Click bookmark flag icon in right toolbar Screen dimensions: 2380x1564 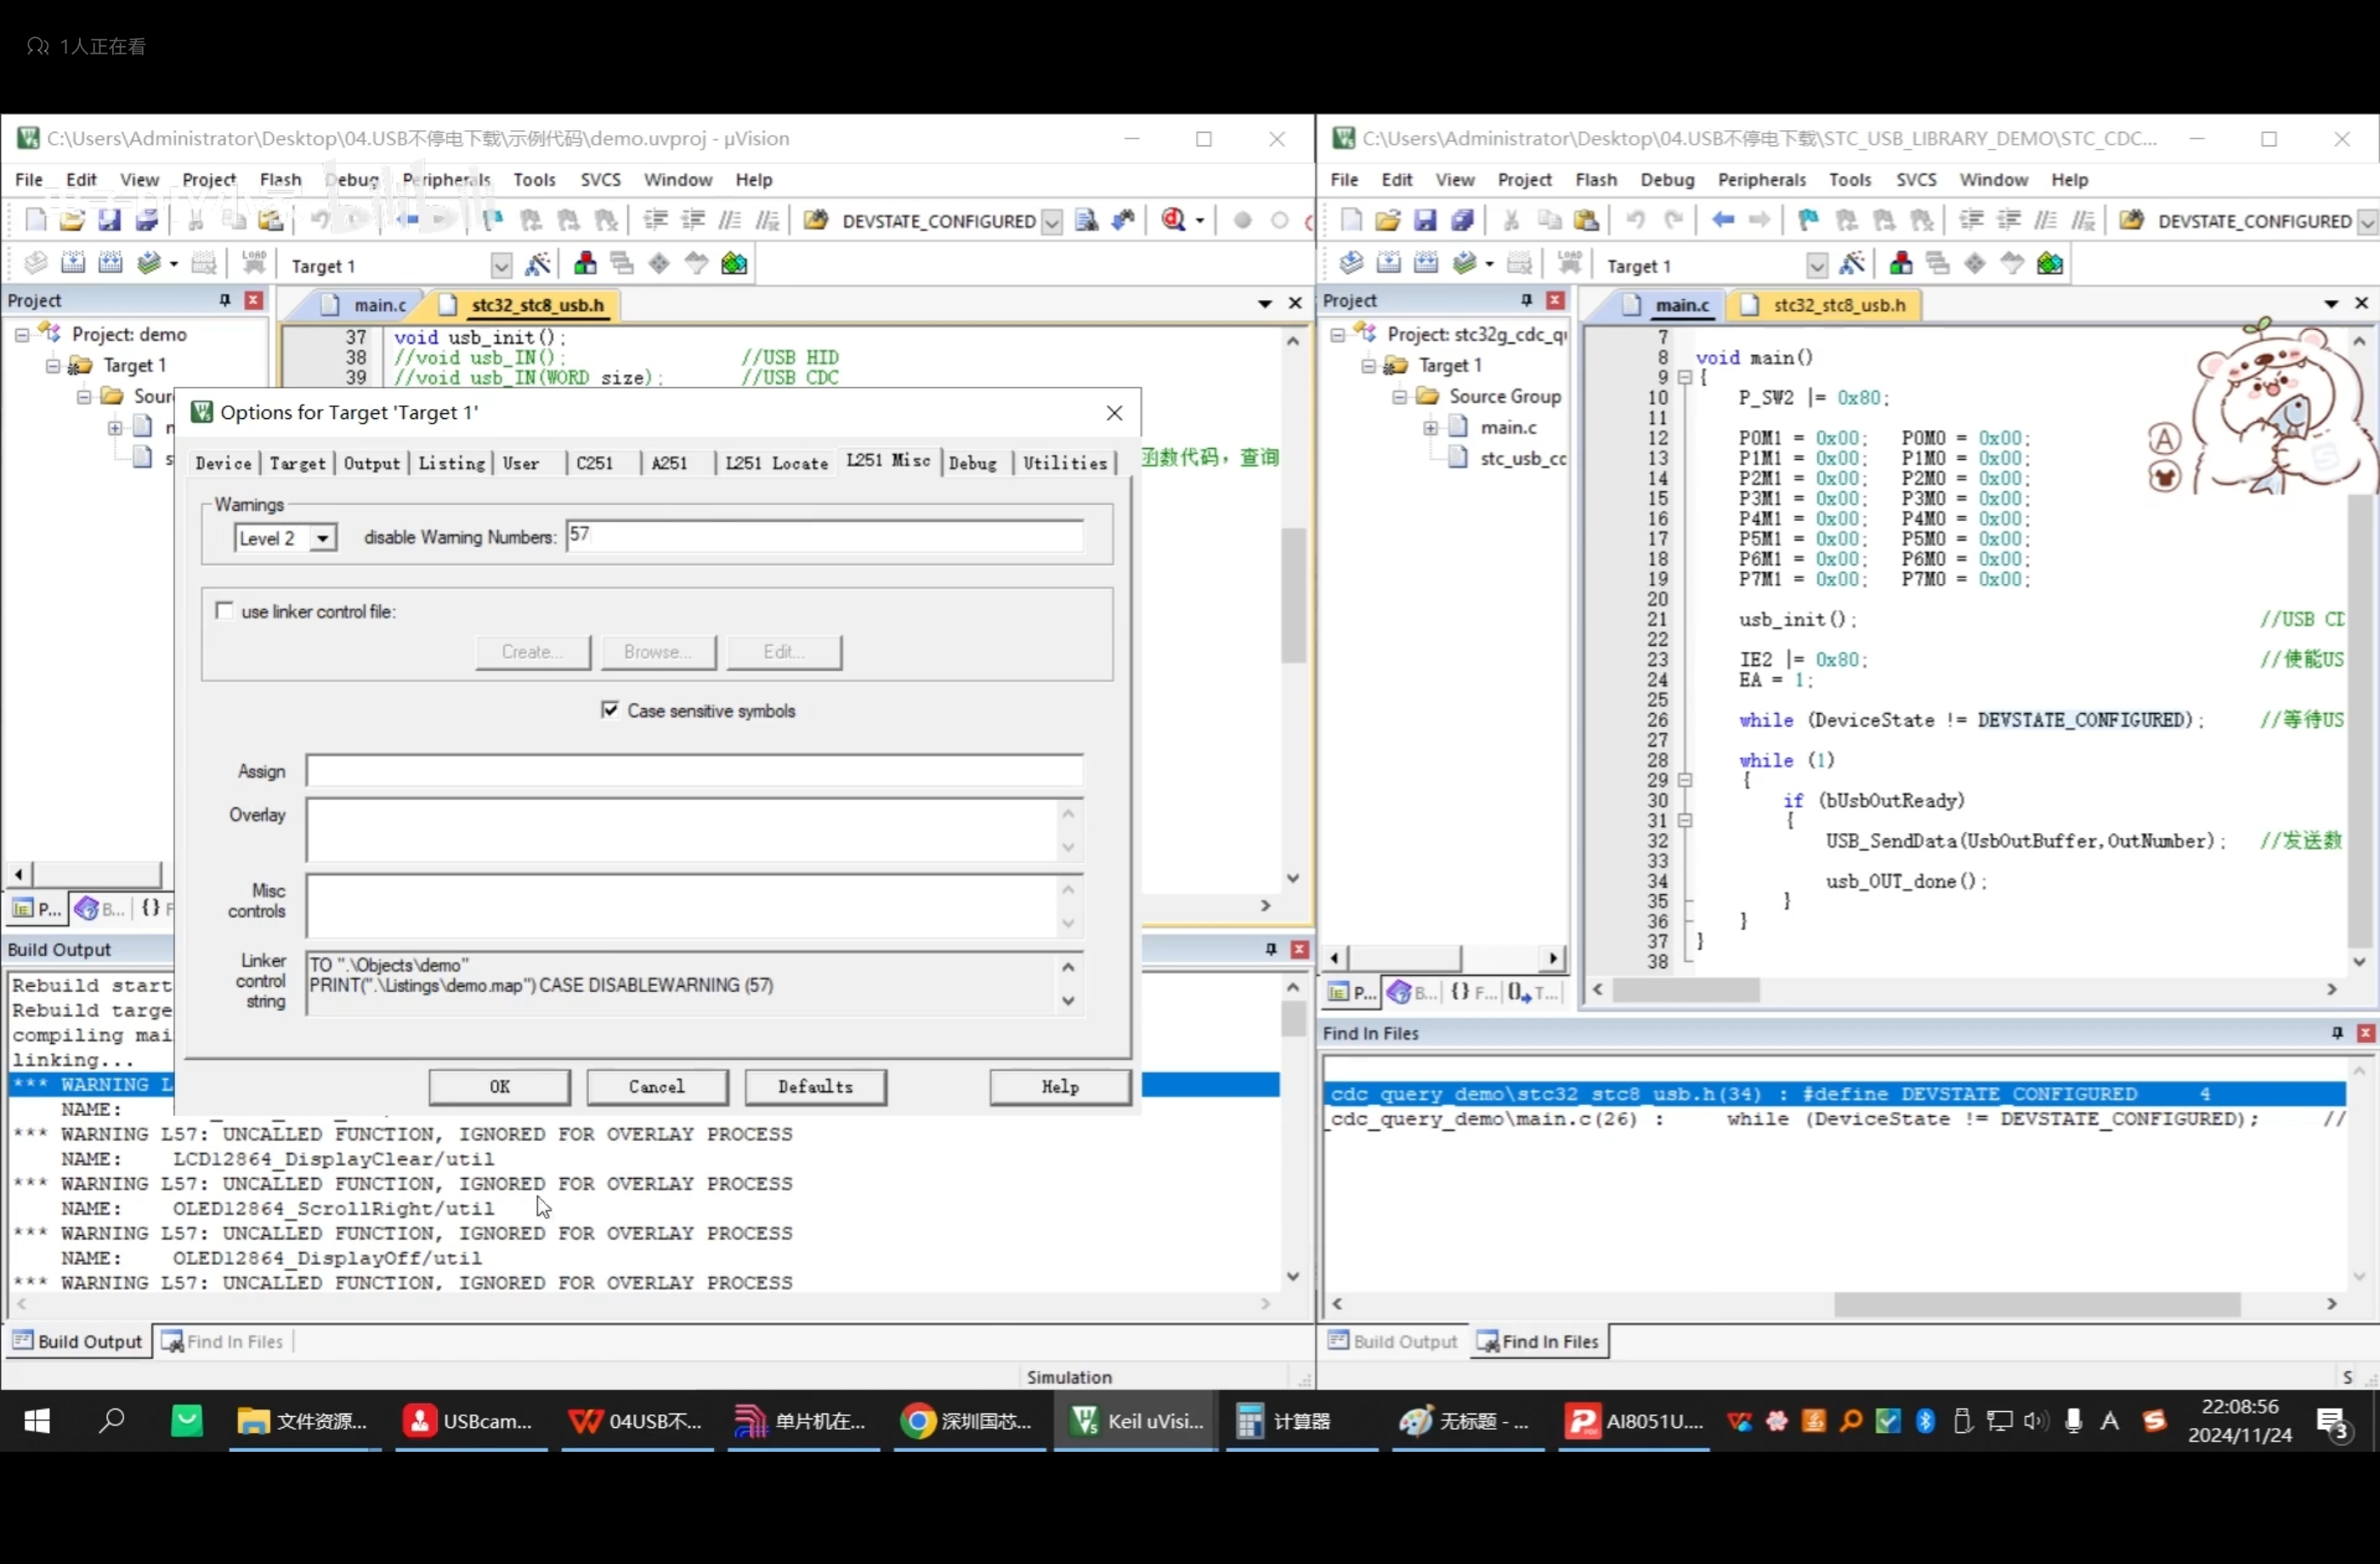(1808, 220)
